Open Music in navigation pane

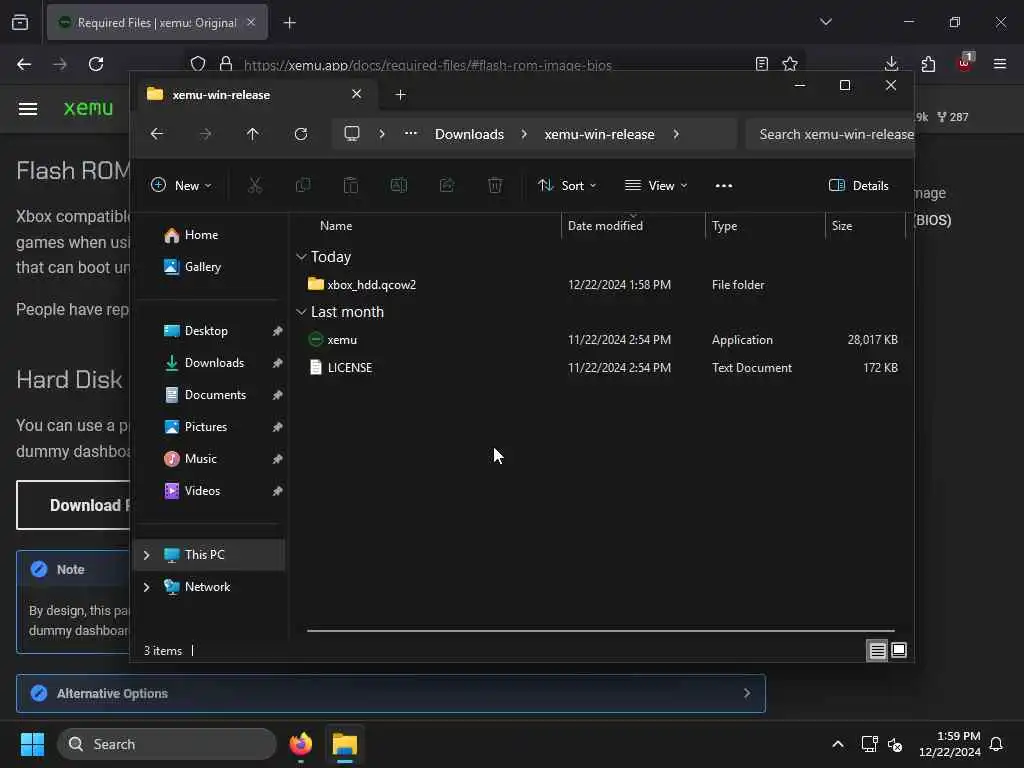pyautogui.click(x=200, y=459)
